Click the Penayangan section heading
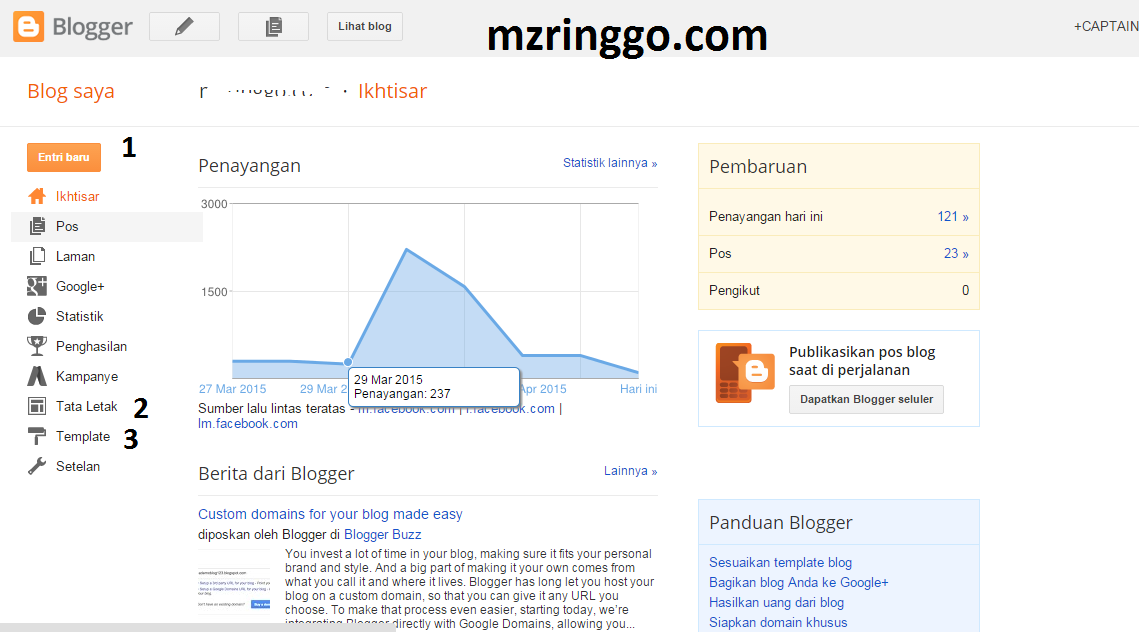1139x632 pixels. click(x=249, y=166)
